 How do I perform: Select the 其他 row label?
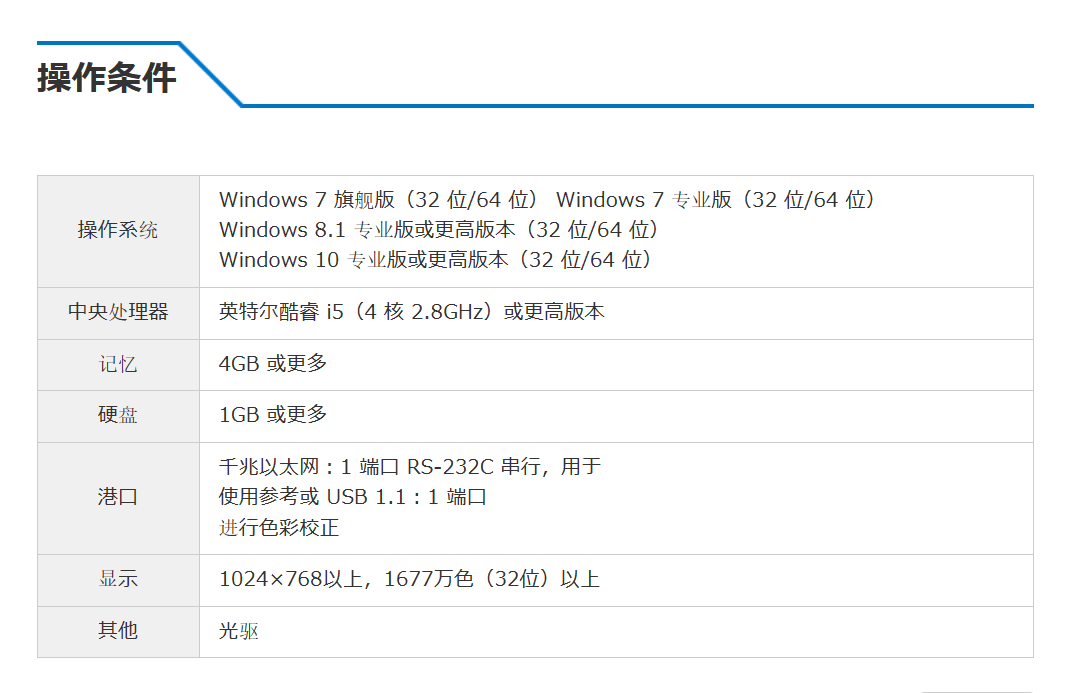tap(118, 631)
